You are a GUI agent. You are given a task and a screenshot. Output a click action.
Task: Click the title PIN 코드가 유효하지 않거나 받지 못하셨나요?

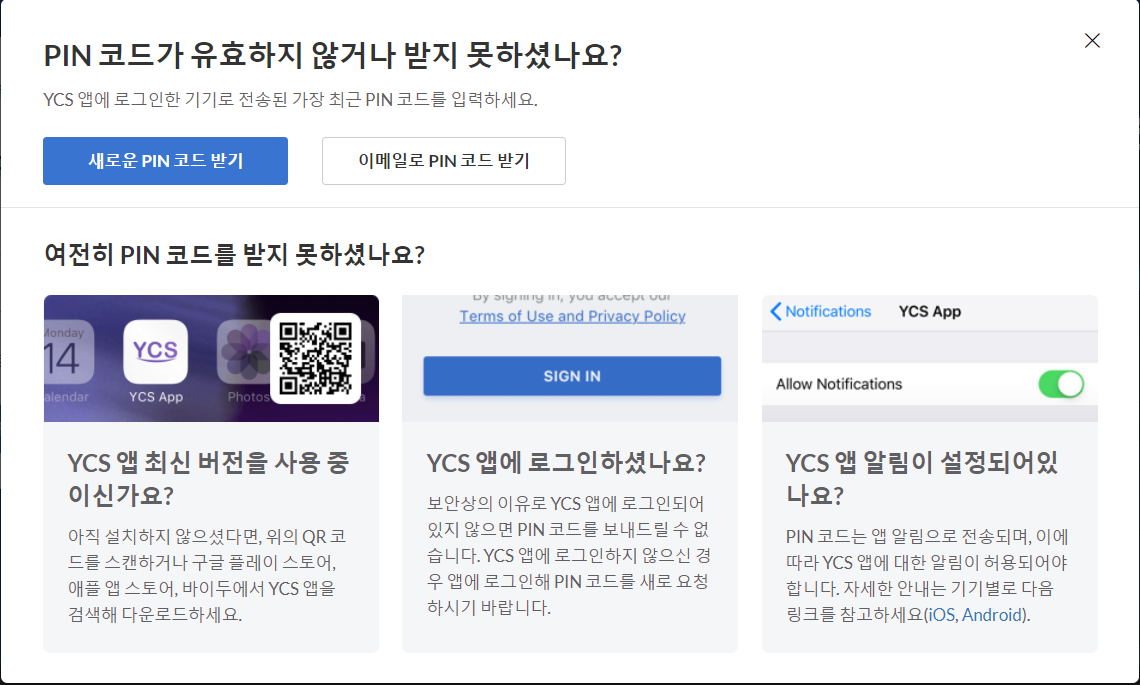(x=333, y=55)
